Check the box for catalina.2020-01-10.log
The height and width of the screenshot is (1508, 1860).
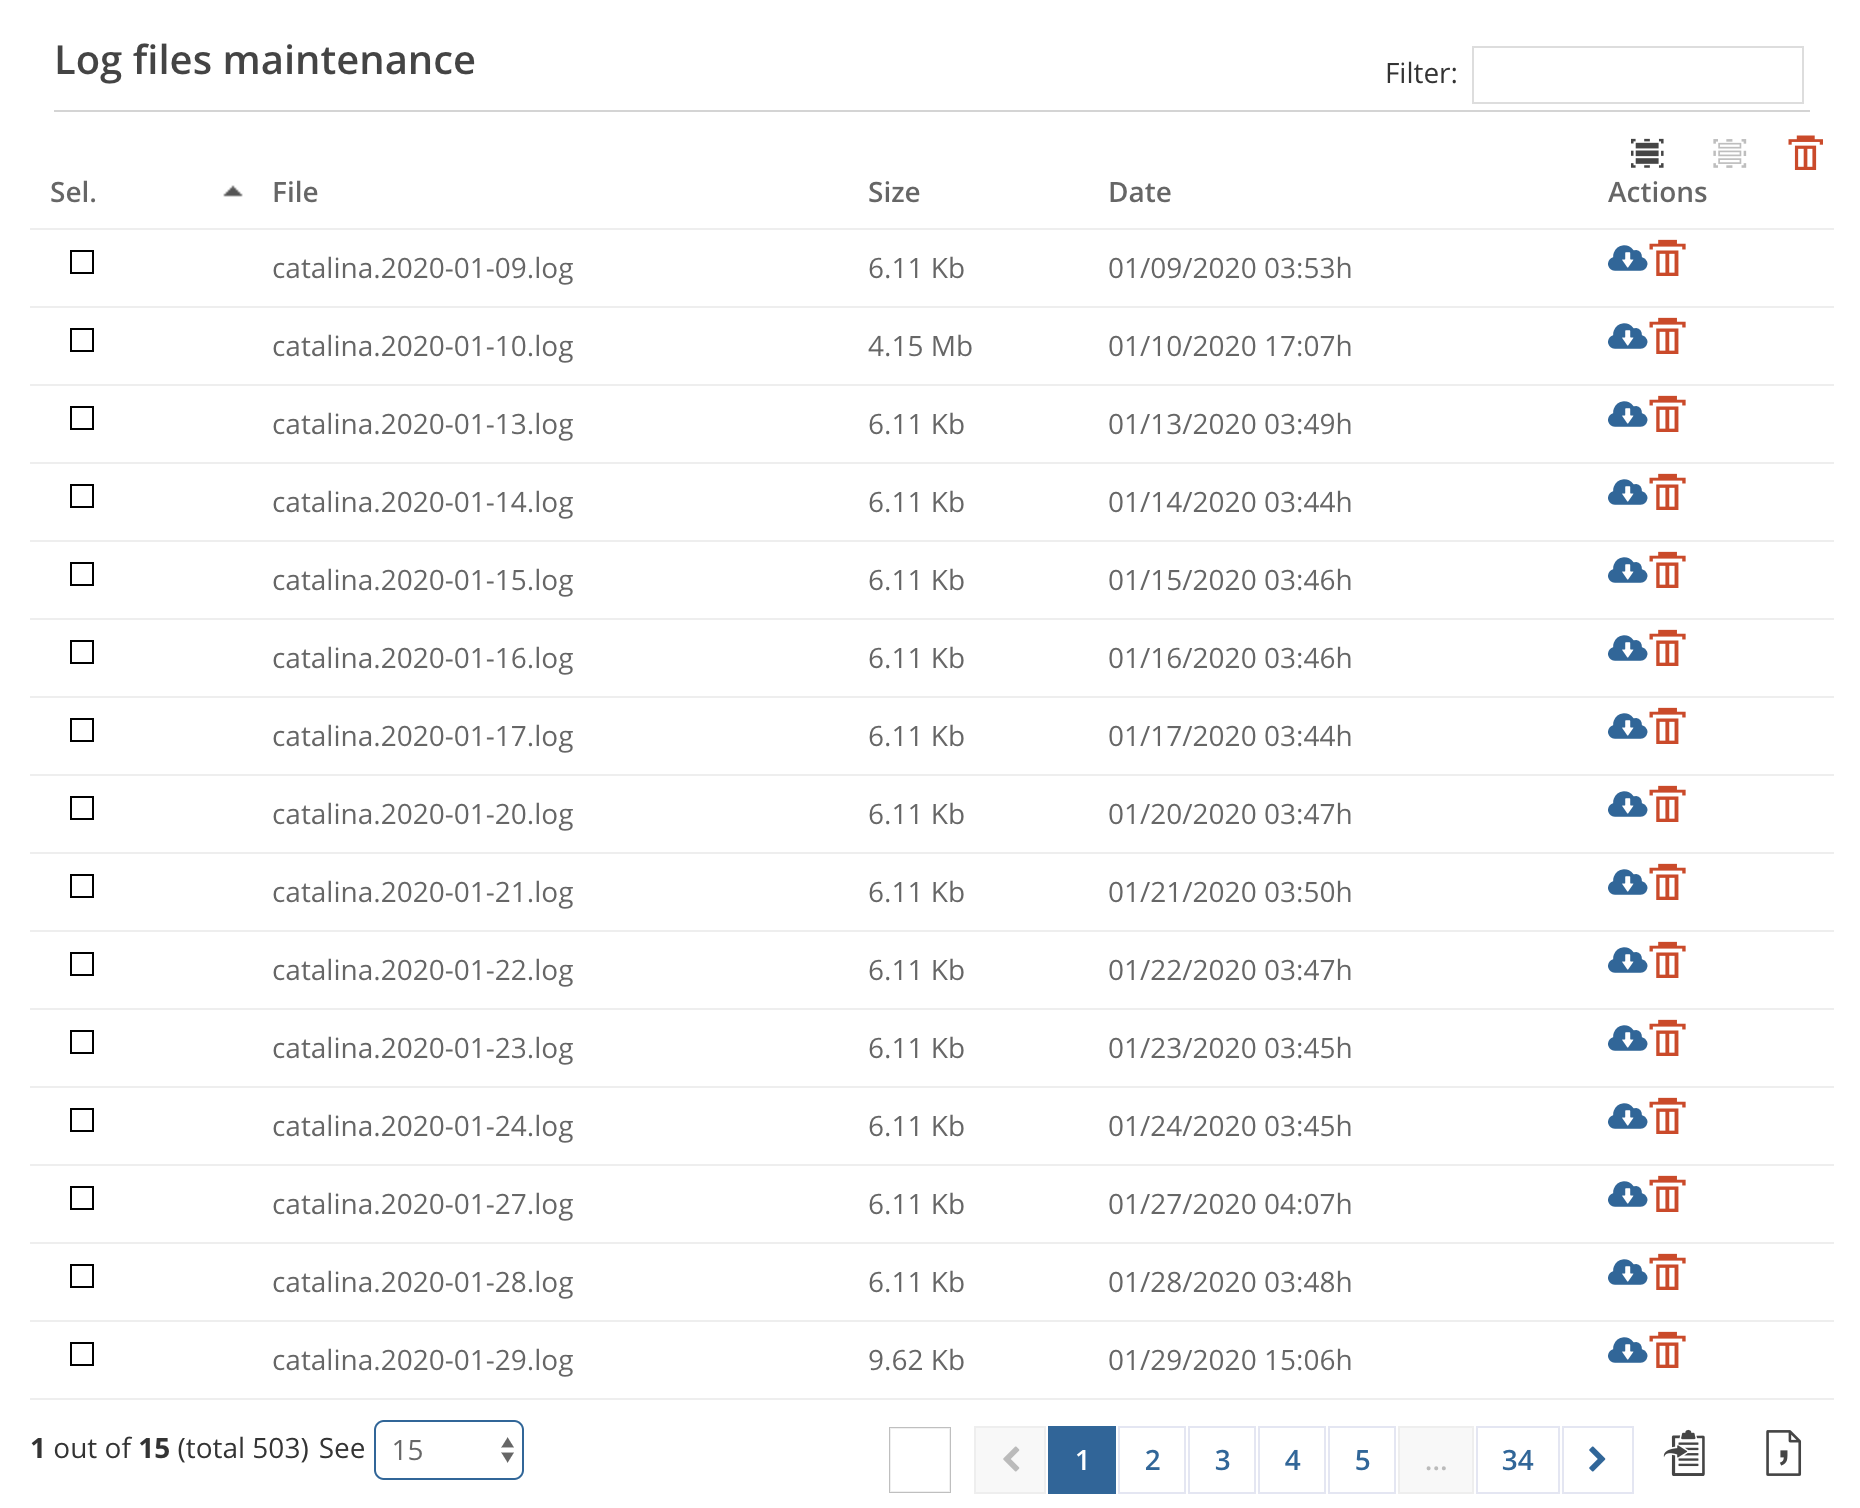[x=82, y=340]
